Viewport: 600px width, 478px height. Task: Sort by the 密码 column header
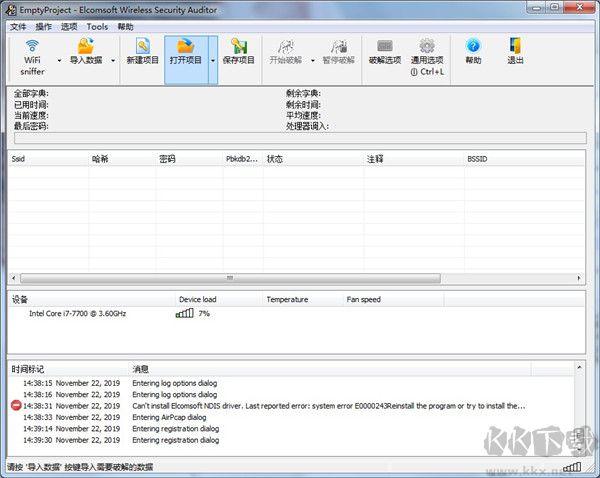coord(189,159)
